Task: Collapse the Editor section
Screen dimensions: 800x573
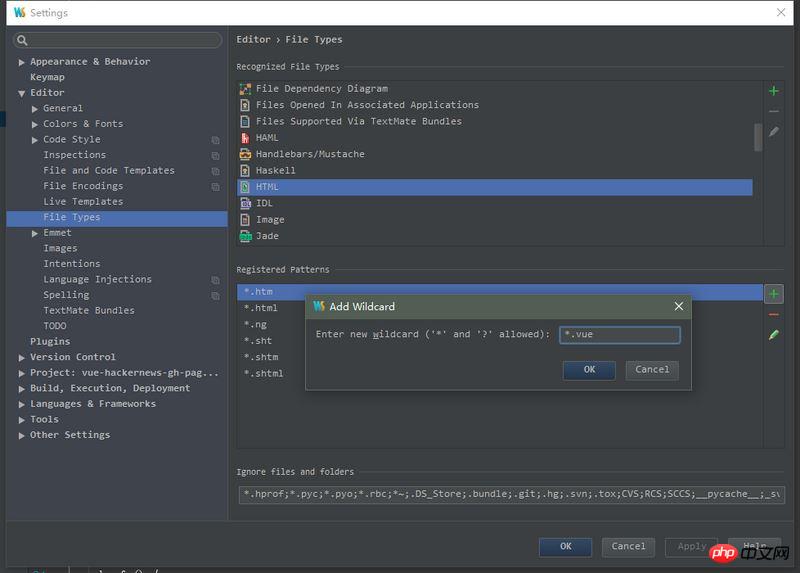Action: coord(21,93)
